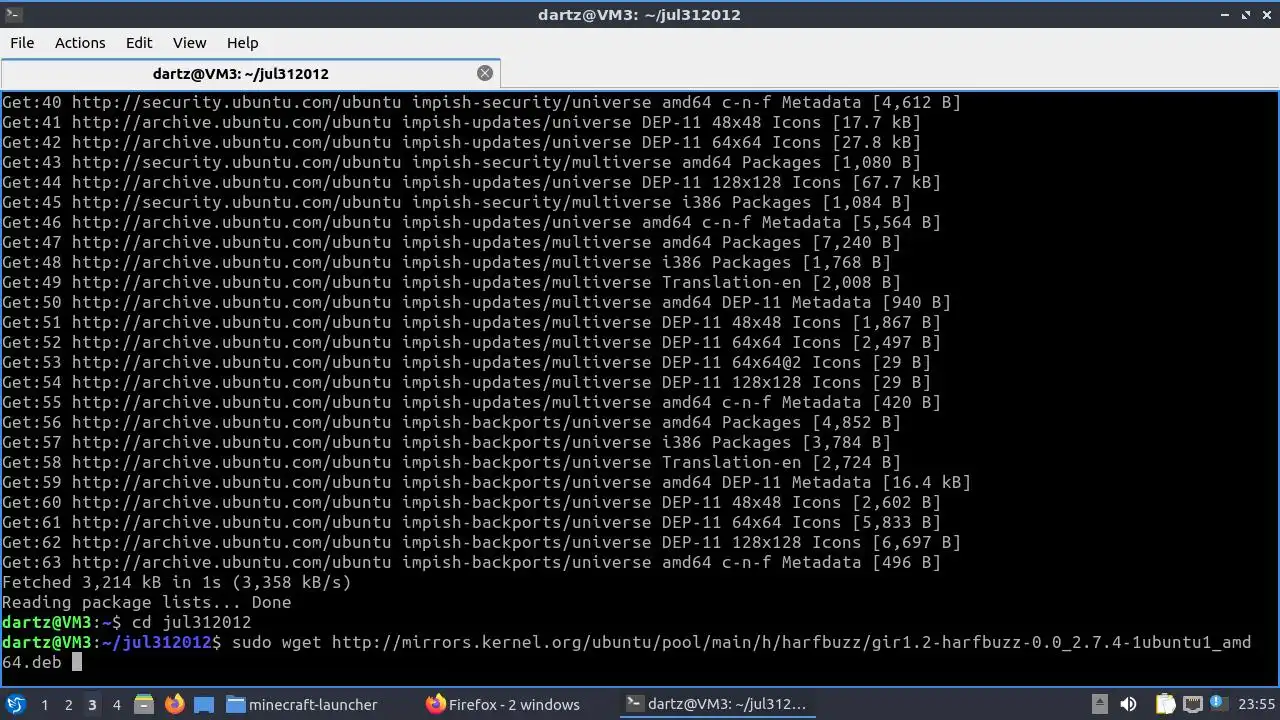Click the Get:47 amd64 Packages [7,240 B] line
Image resolution: width=1280 pixels, height=720 pixels.
click(x=452, y=242)
